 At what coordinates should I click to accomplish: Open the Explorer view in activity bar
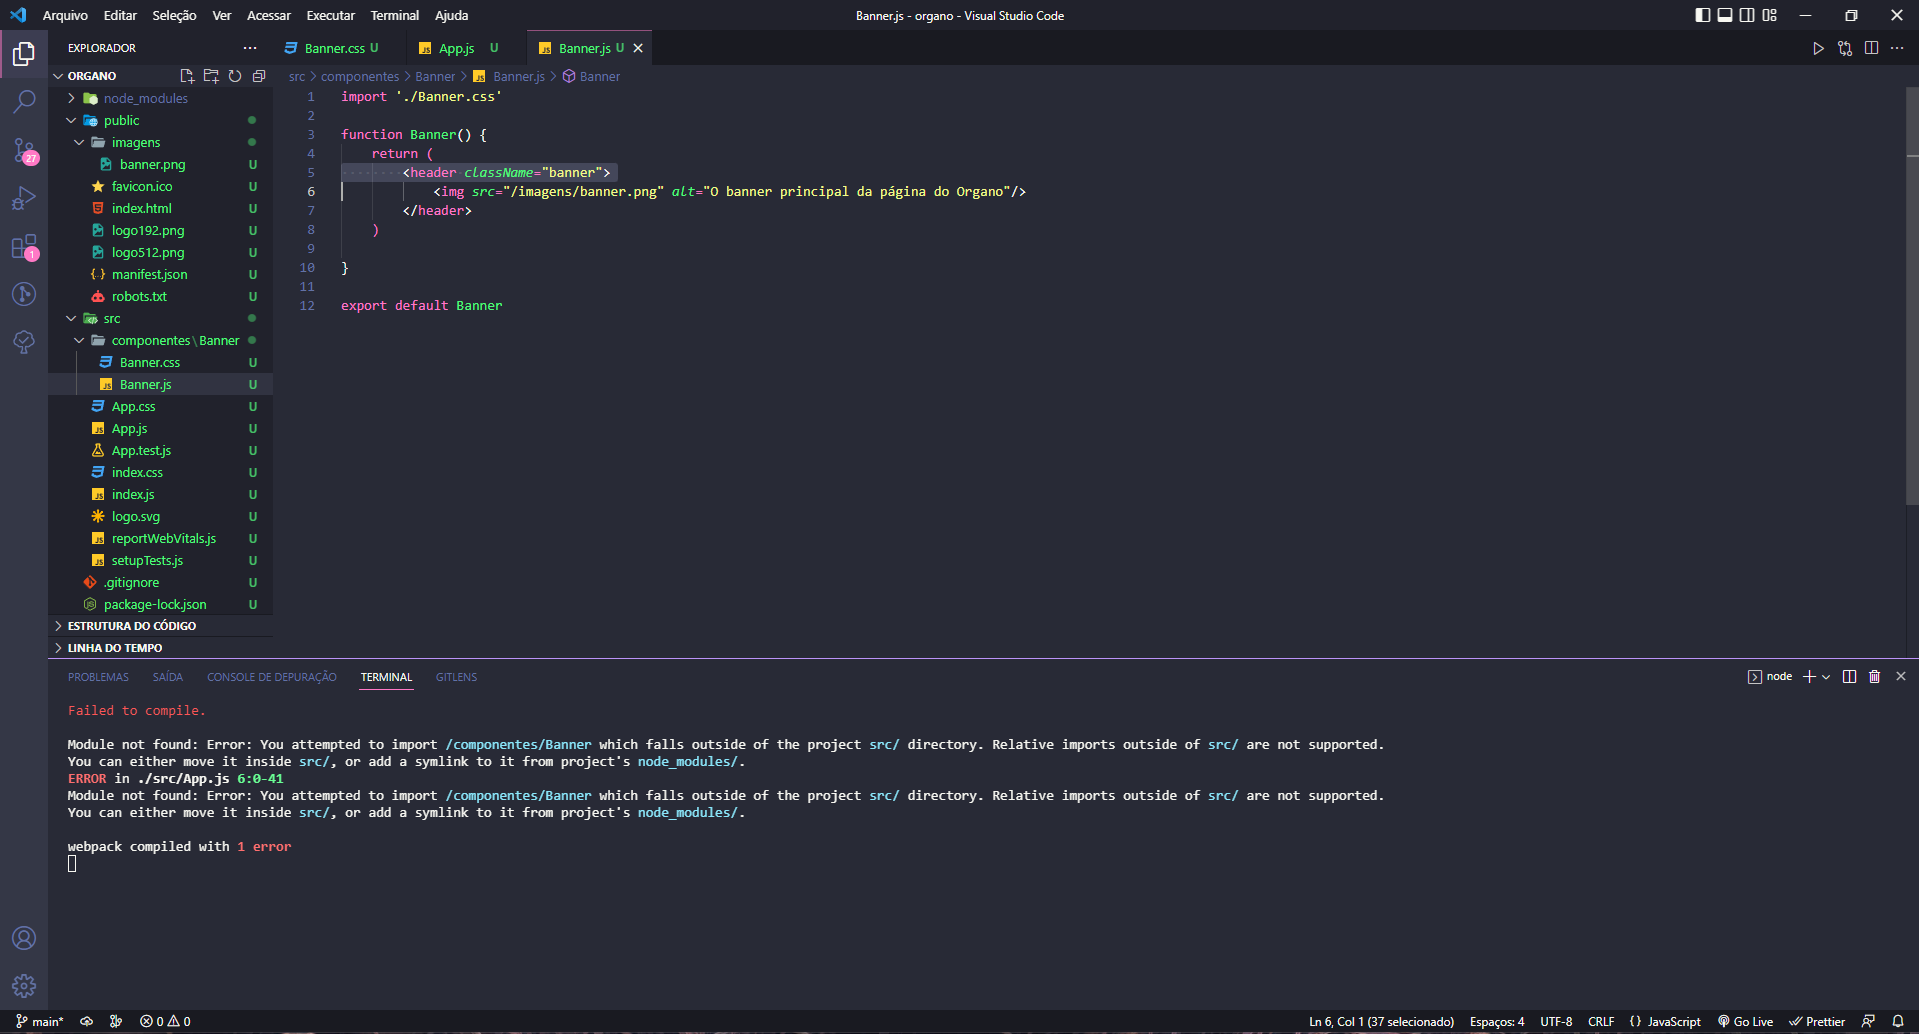click(x=24, y=53)
